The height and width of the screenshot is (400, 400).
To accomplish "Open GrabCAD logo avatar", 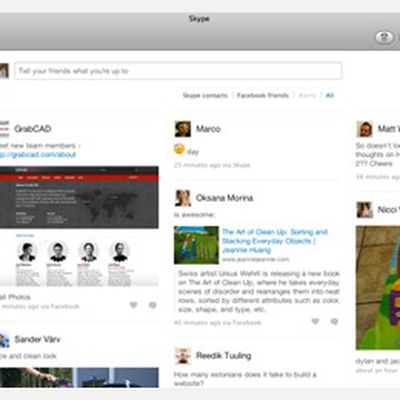I will click(4, 129).
